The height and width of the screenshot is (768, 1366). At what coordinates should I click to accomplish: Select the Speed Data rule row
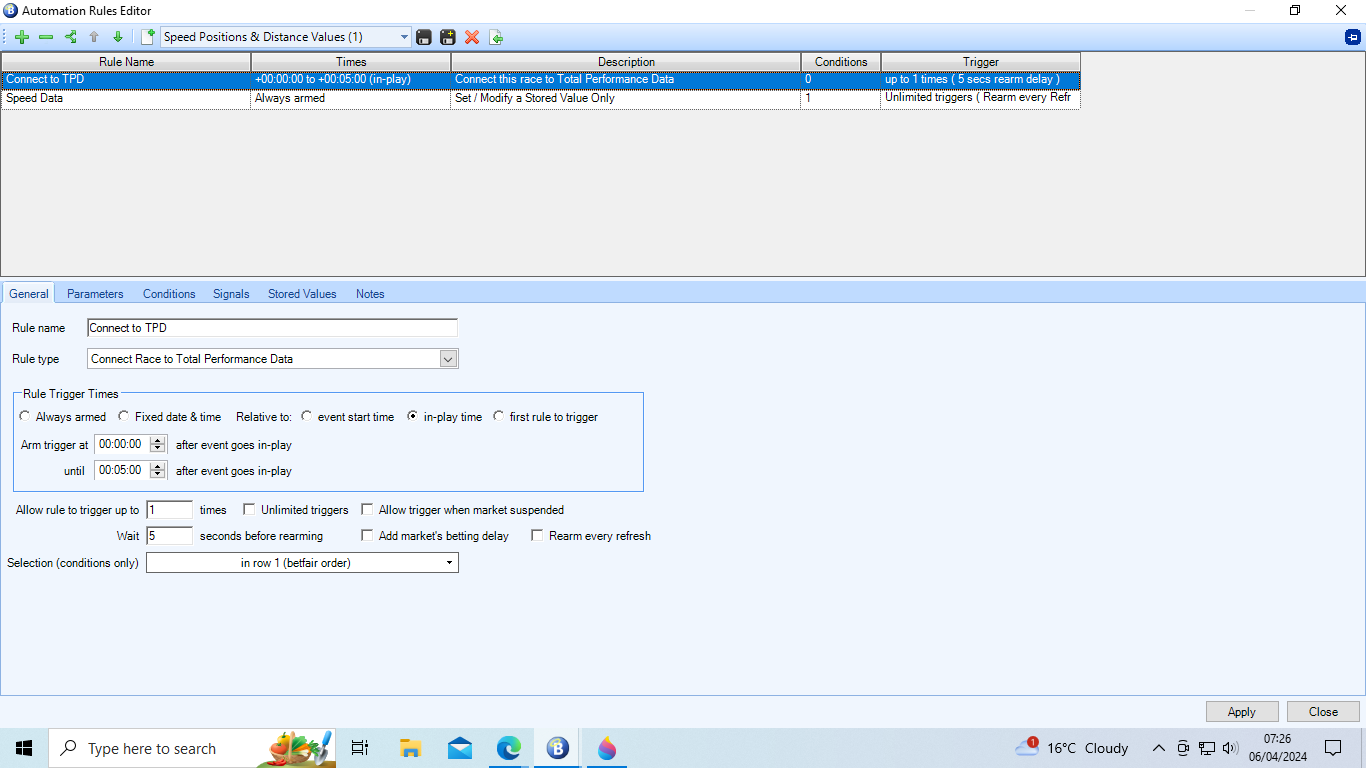click(x=126, y=99)
